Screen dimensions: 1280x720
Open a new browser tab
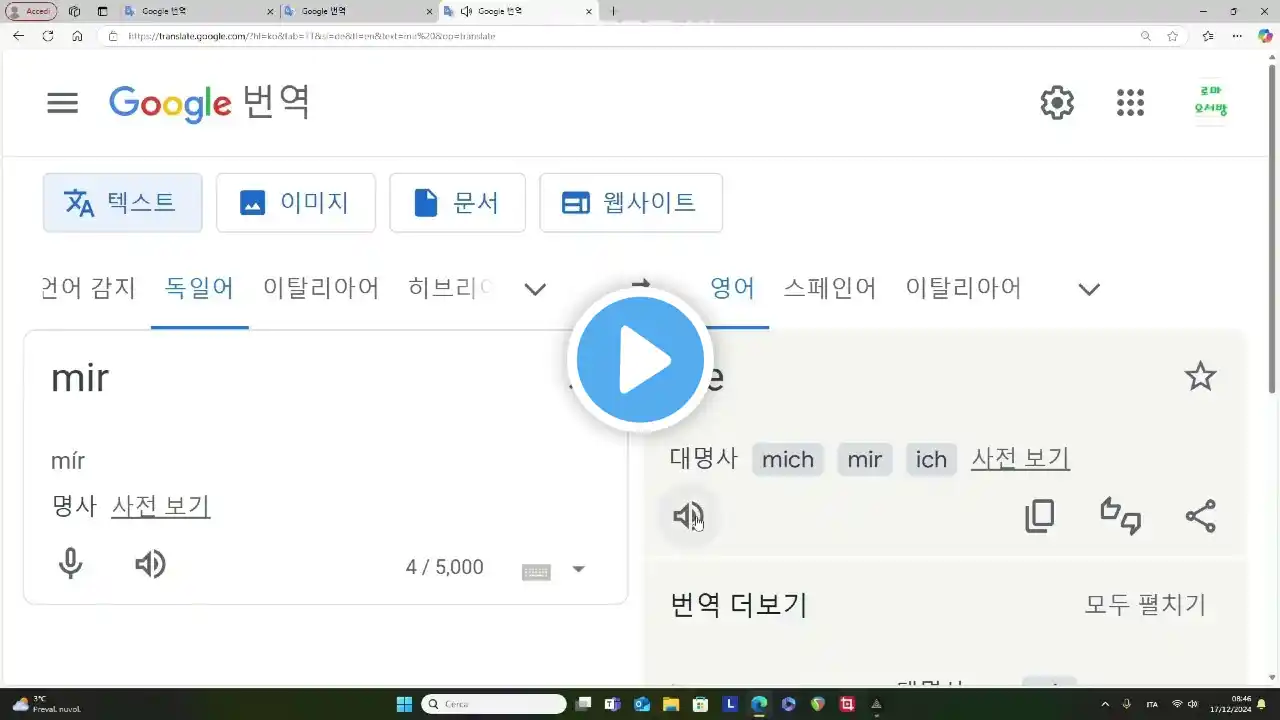click(613, 11)
